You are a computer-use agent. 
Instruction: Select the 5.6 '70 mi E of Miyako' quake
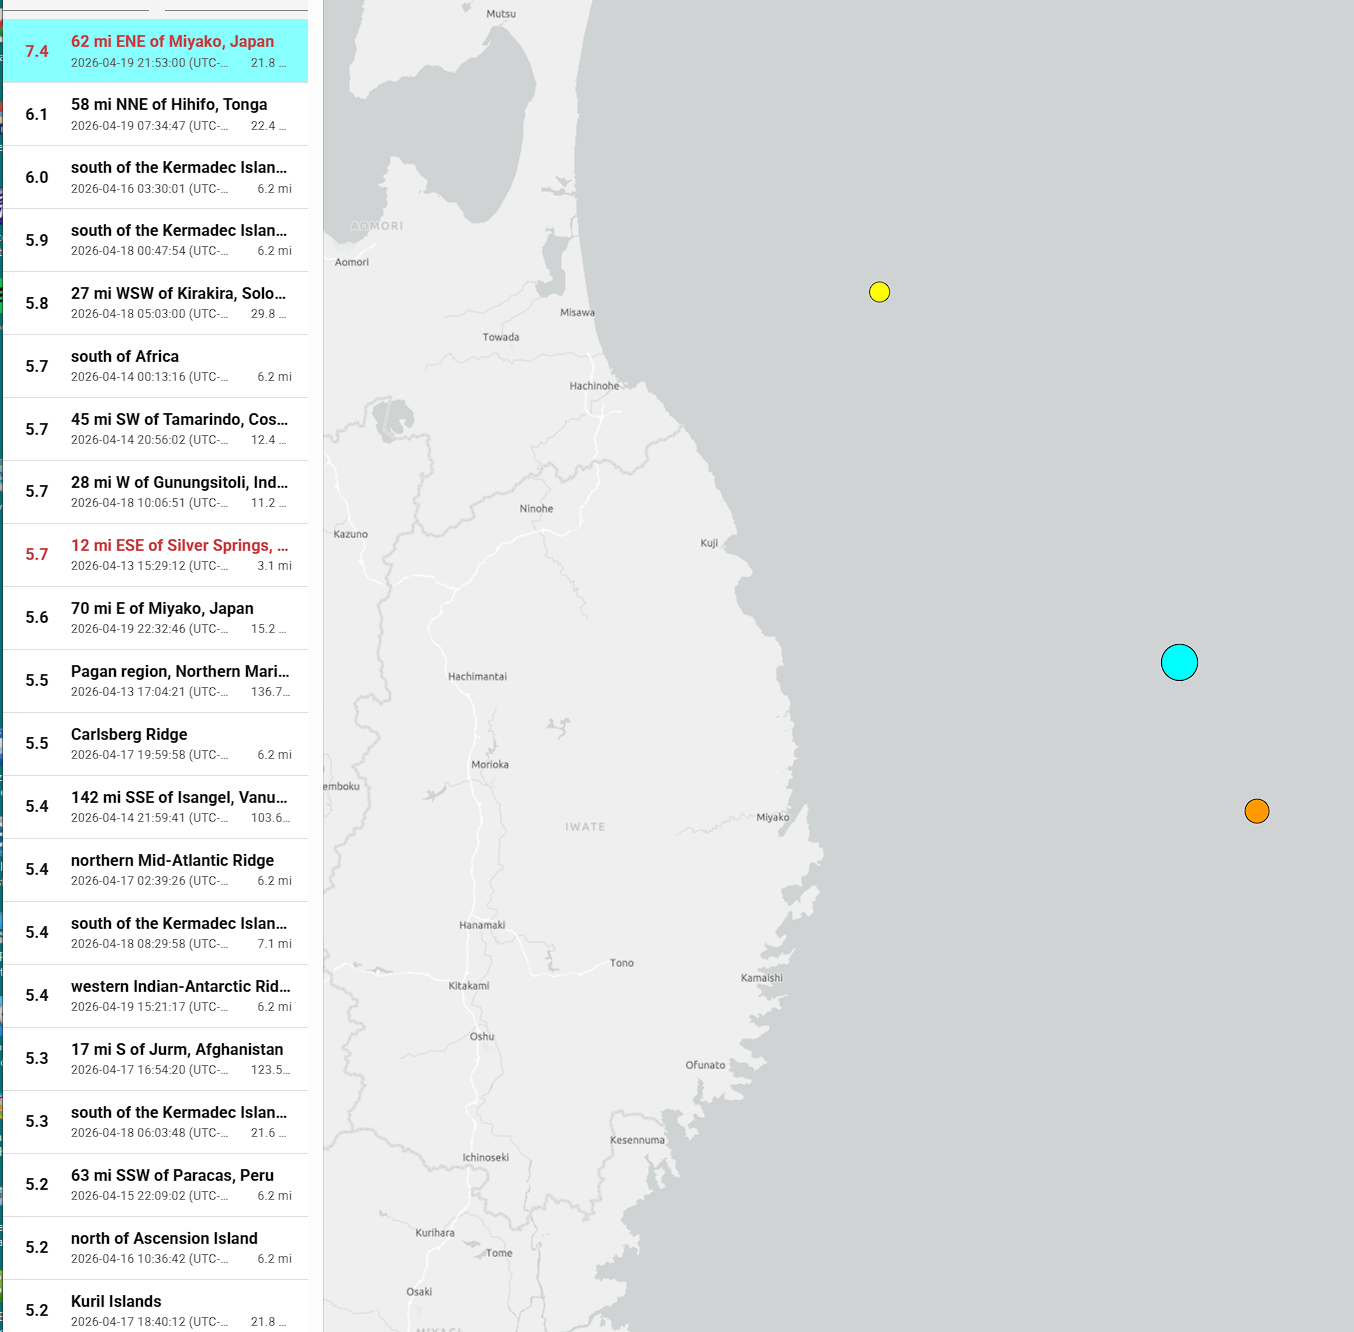[x=162, y=609]
